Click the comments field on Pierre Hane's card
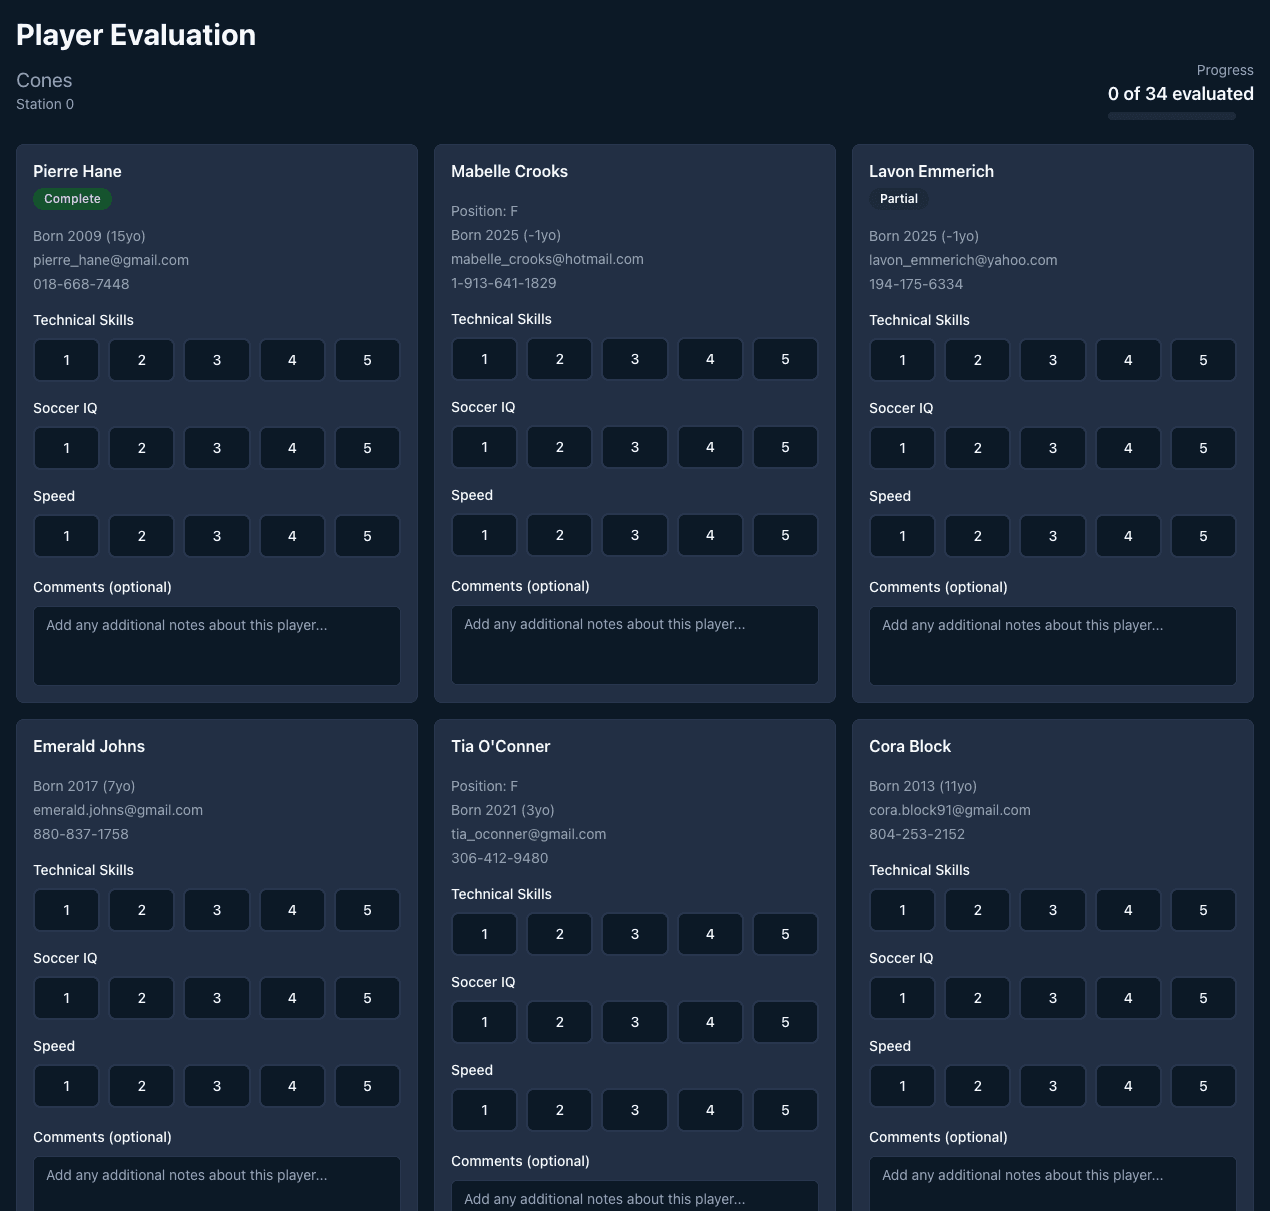 click(x=217, y=646)
